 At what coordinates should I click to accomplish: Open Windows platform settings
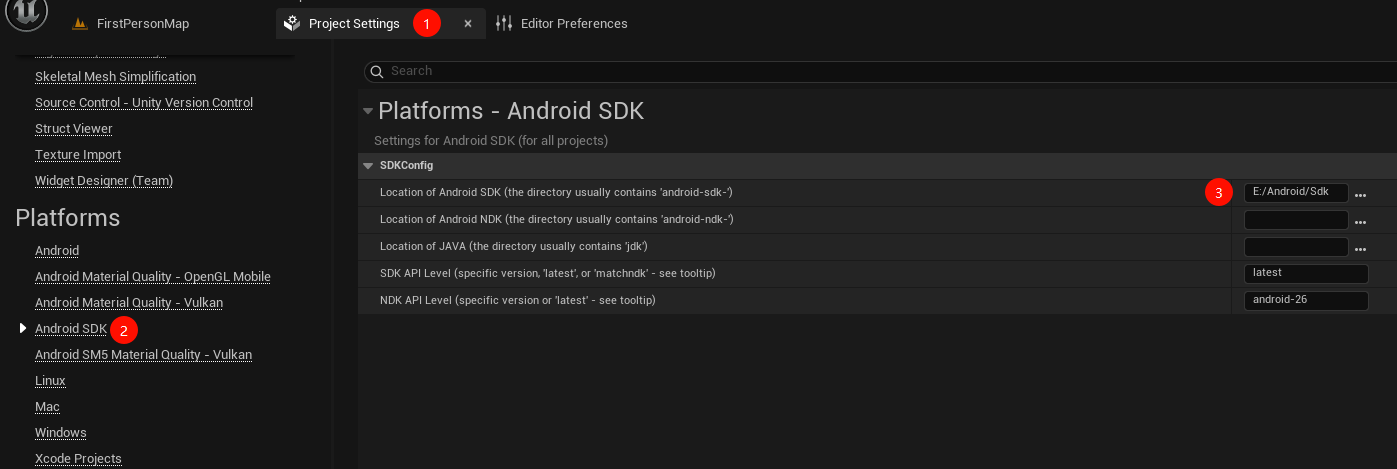61,433
